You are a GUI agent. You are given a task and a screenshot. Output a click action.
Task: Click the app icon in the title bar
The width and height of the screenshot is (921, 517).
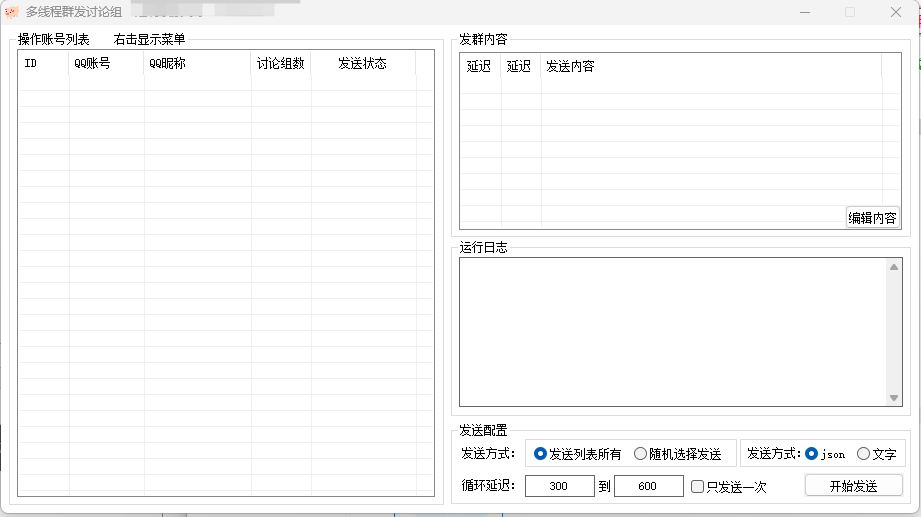12,12
